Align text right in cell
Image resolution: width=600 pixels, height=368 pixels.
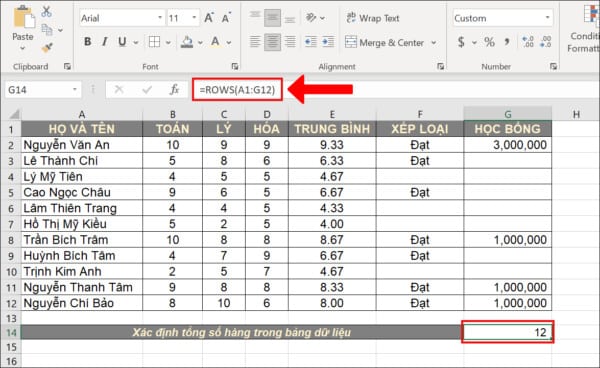point(290,42)
